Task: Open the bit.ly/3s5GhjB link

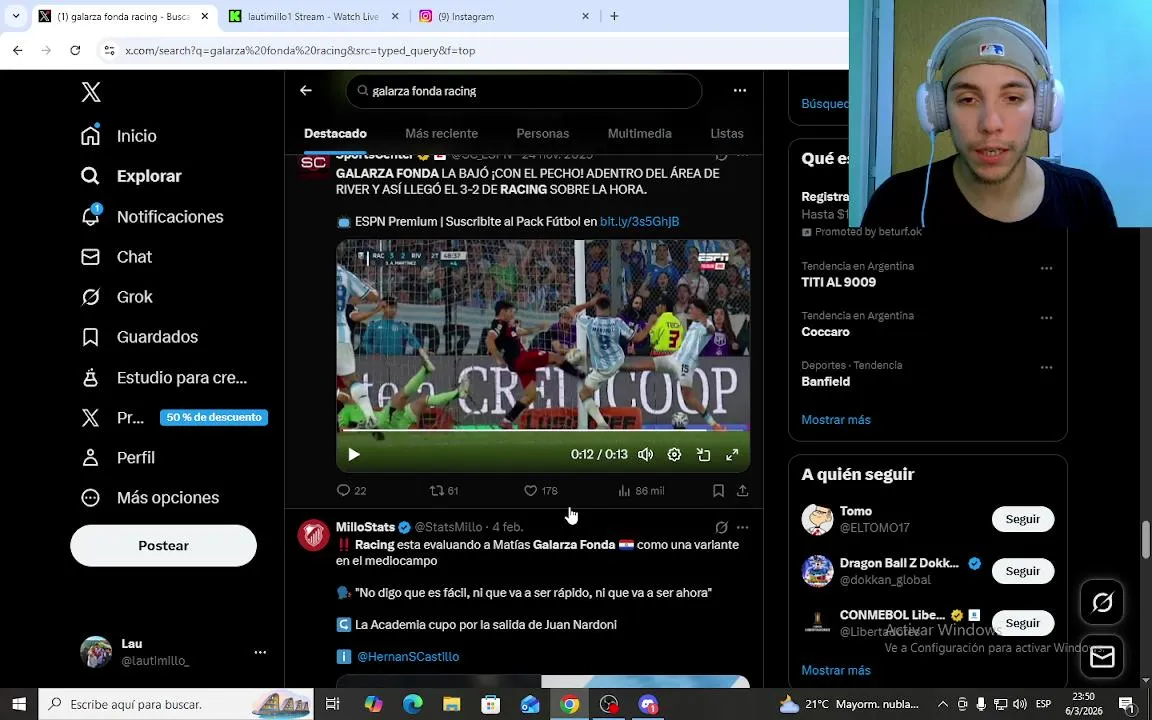Action: coord(639,221)
